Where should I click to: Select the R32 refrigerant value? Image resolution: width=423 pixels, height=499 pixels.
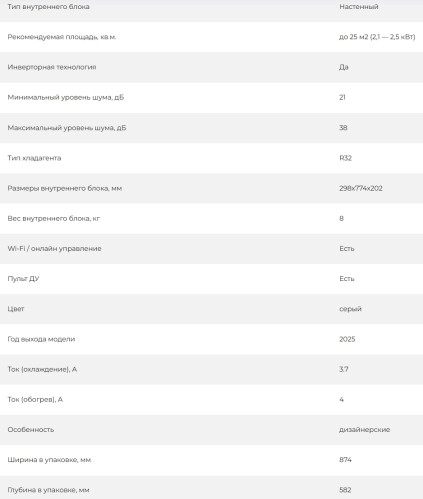345,158
